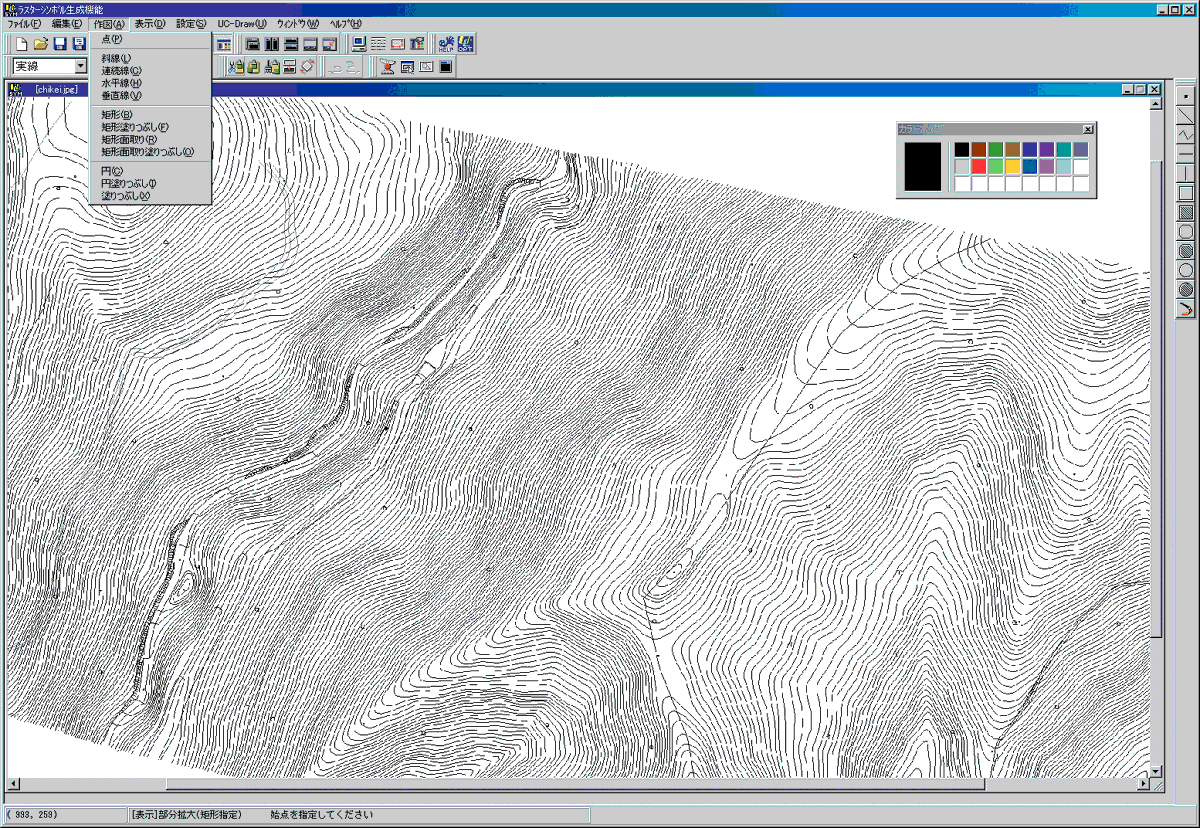Pick the yellow swatch in color palette

click(1013, 166)
